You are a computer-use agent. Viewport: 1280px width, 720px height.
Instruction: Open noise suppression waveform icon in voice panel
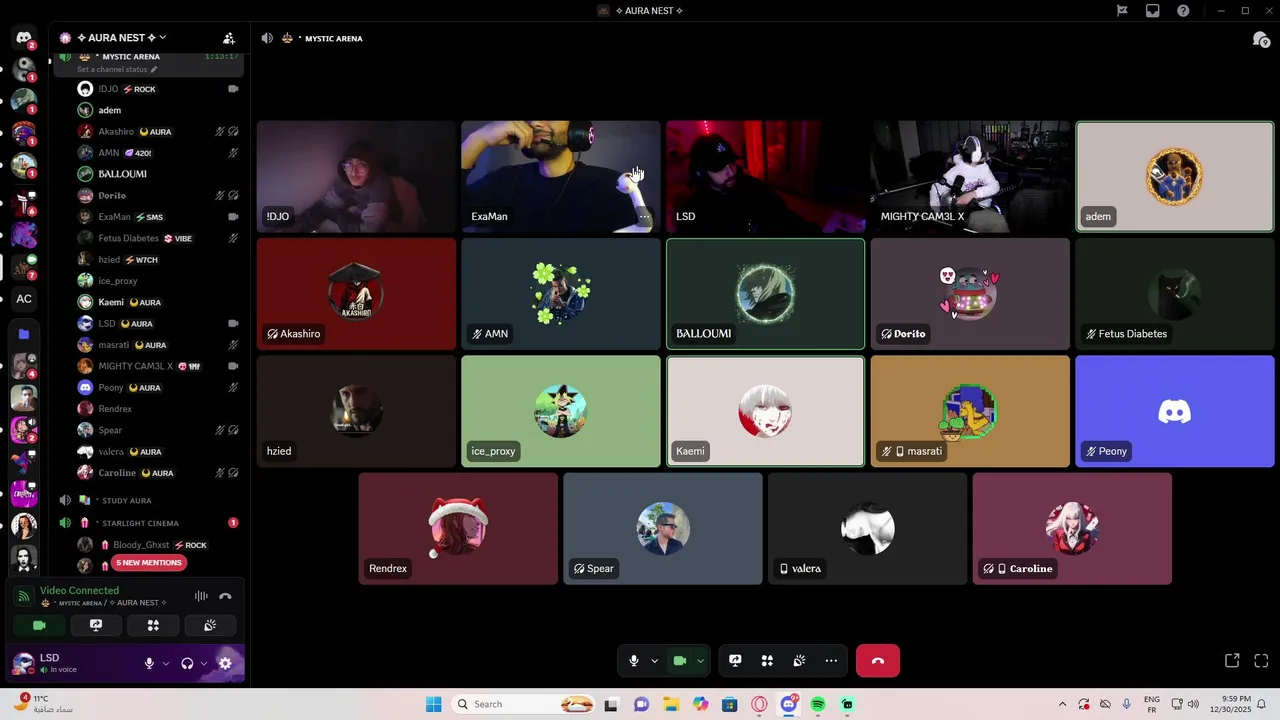pos(201,596)
